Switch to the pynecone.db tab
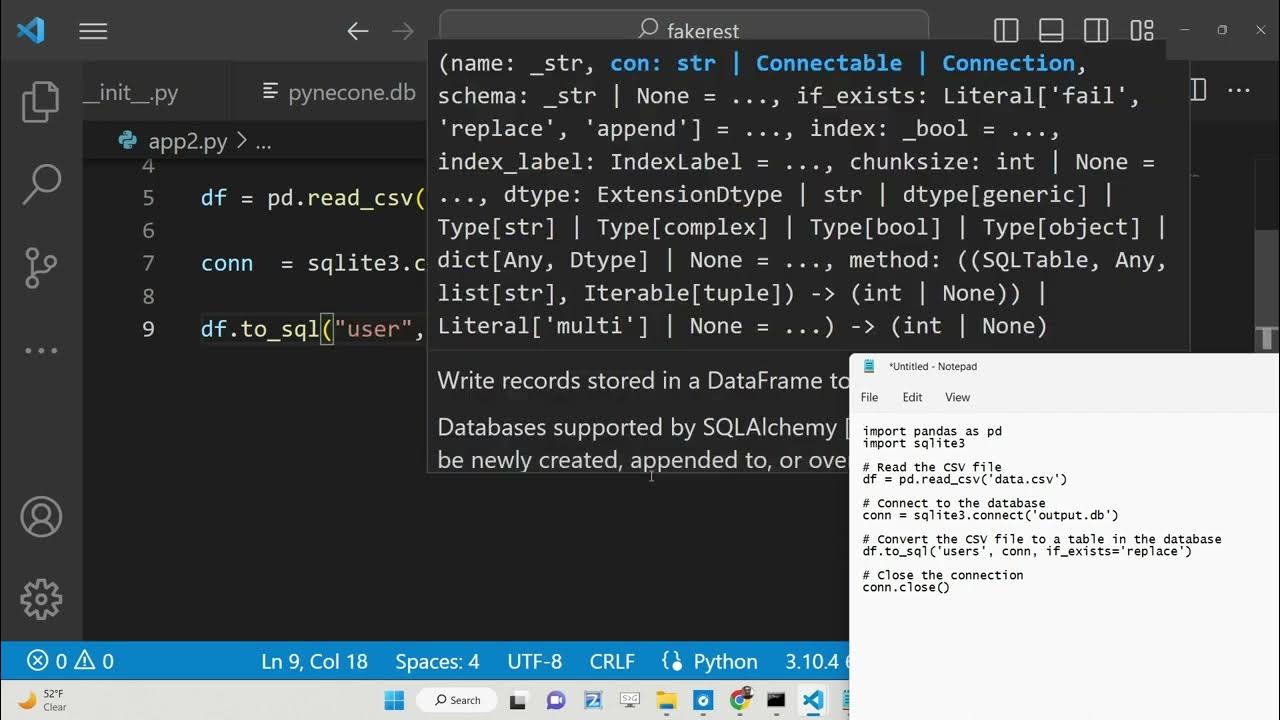Viewport: 1280px width, 720px height. [x=340, y=93]
